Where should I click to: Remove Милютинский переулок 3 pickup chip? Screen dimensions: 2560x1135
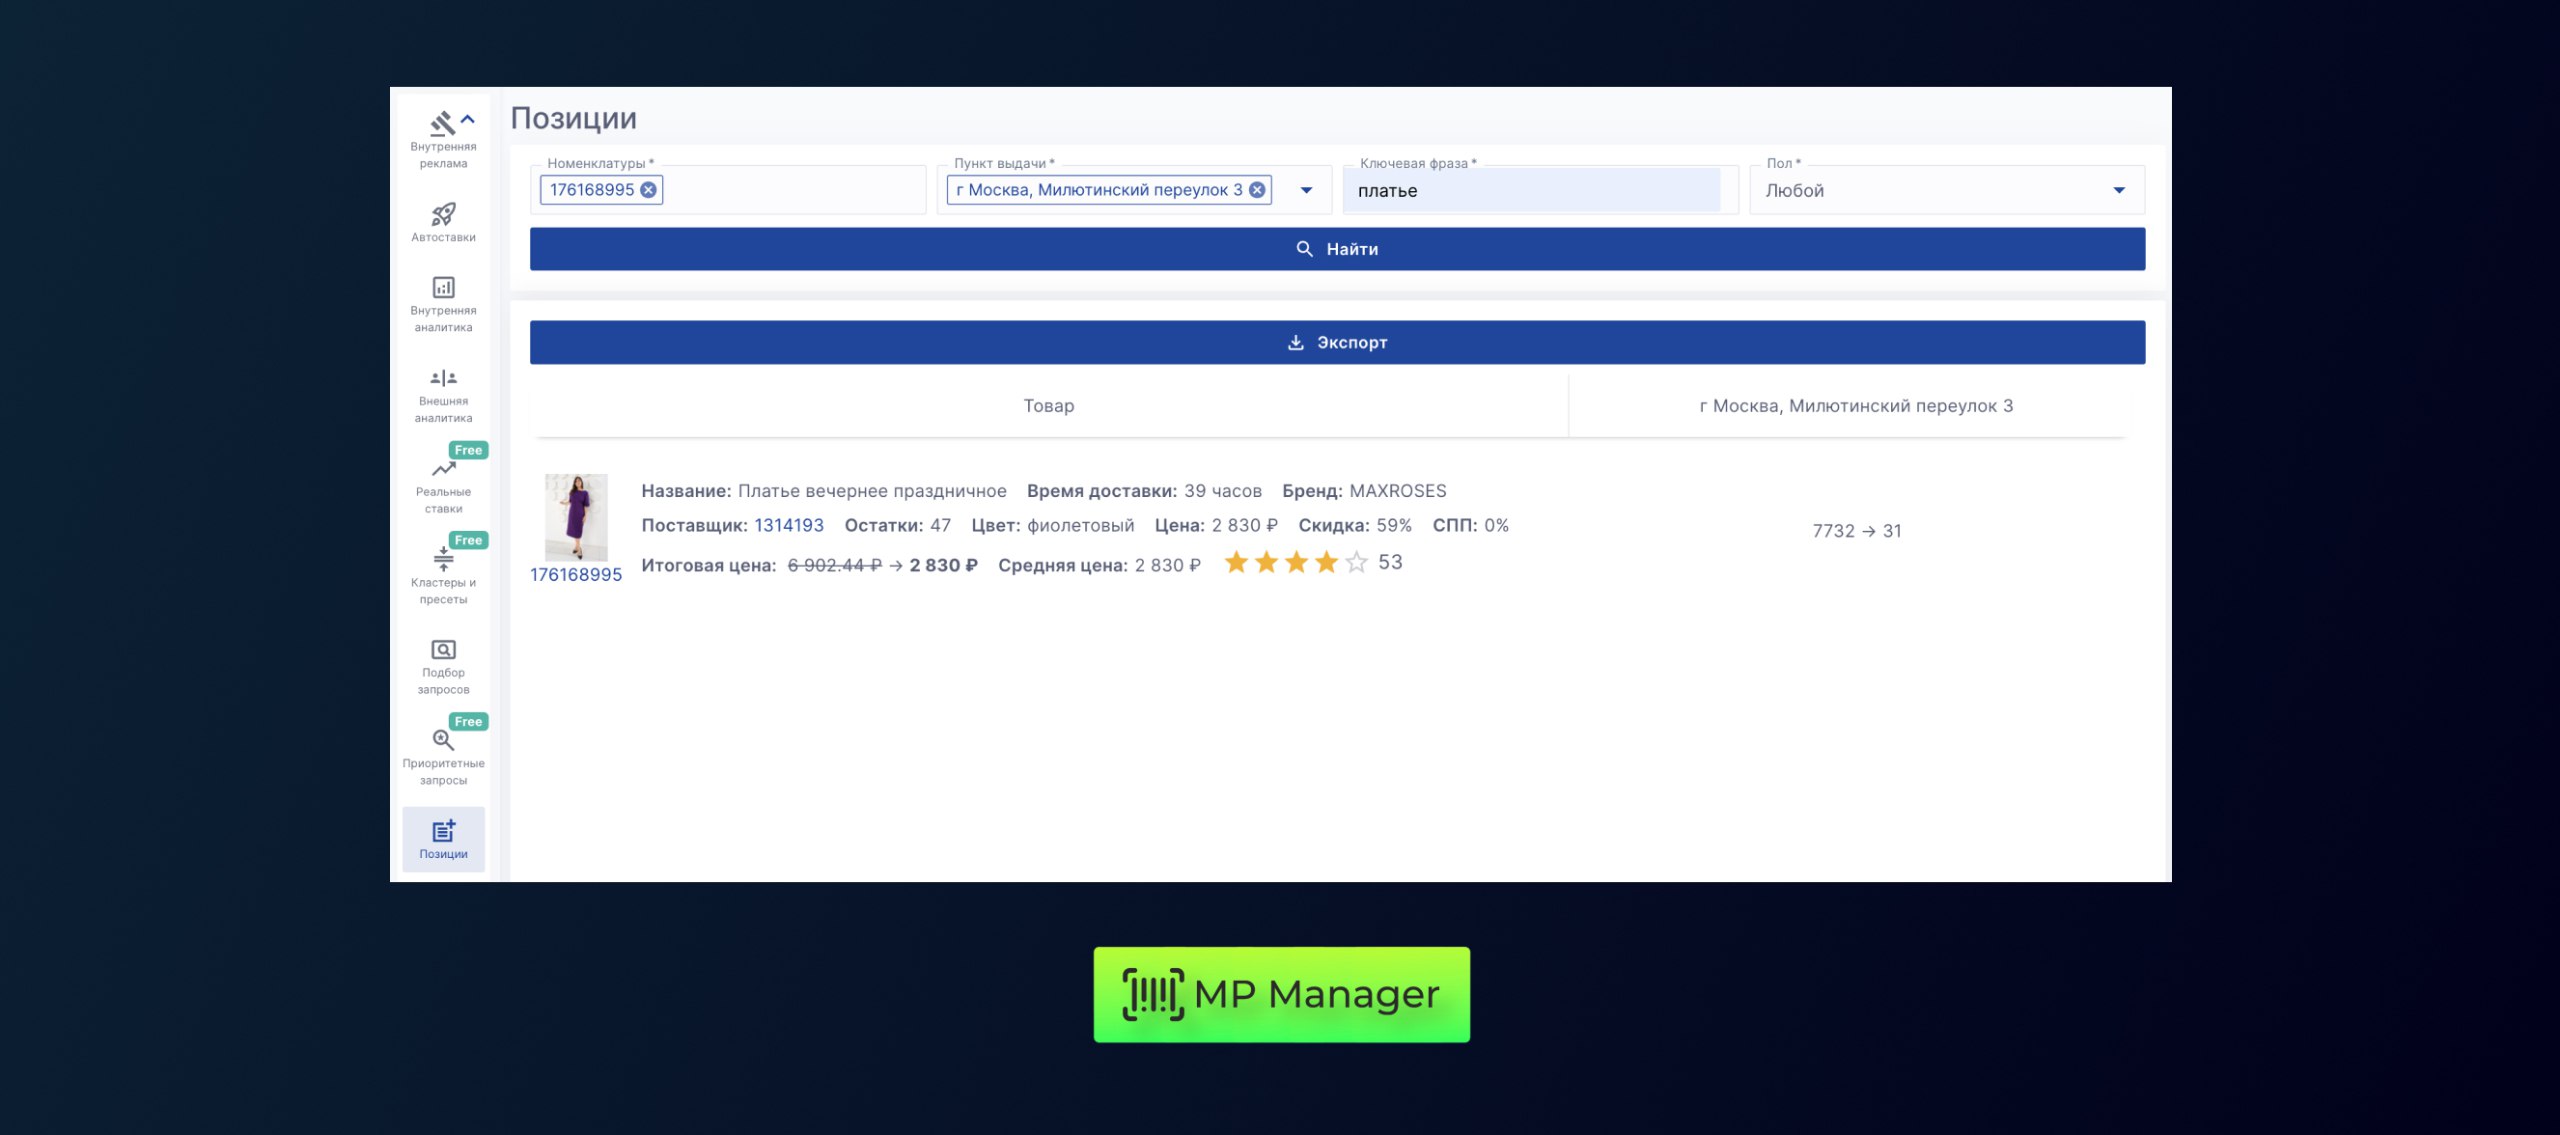(1257, 190)
